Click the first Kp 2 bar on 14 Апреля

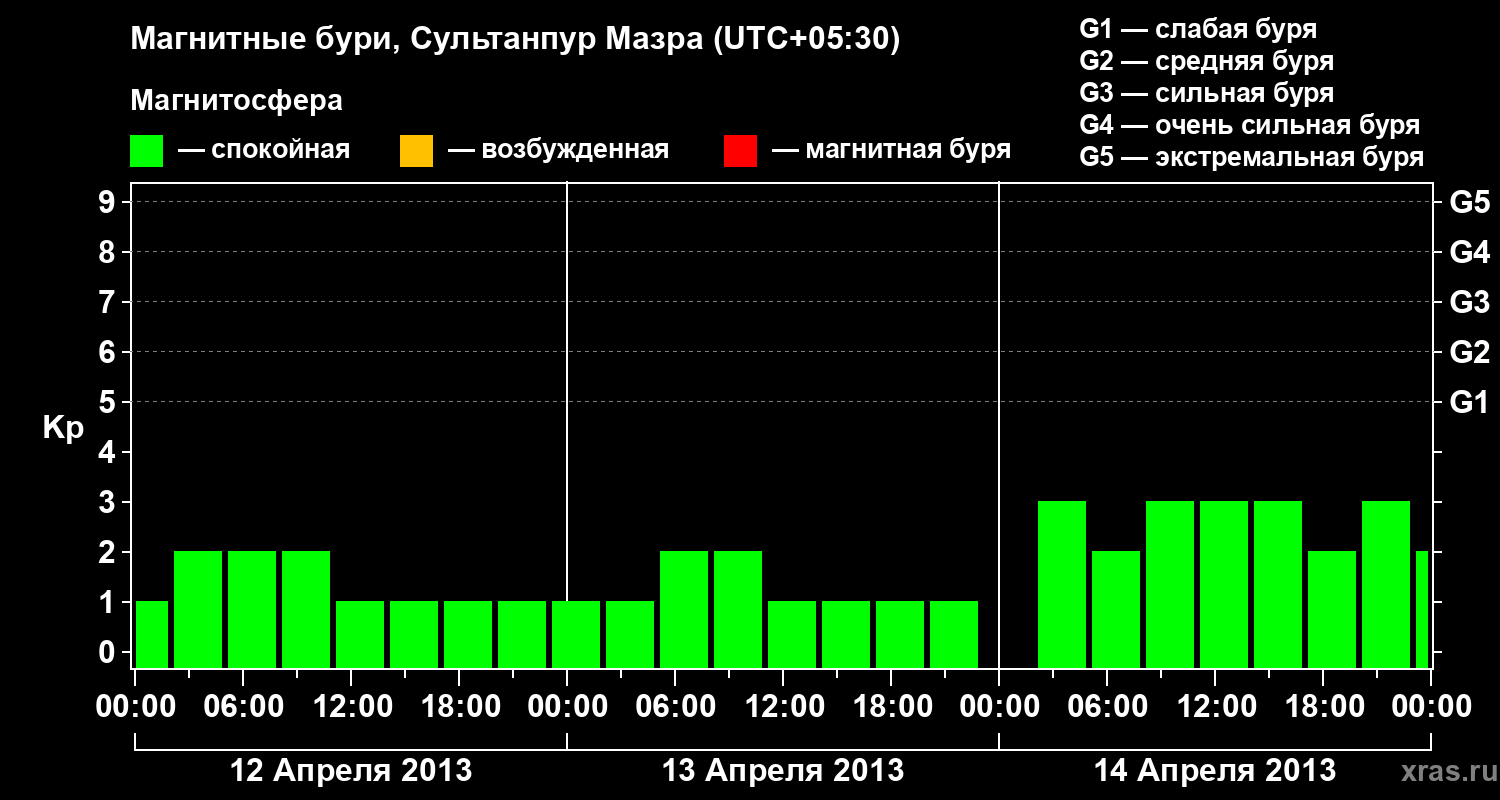point(1116,609)
